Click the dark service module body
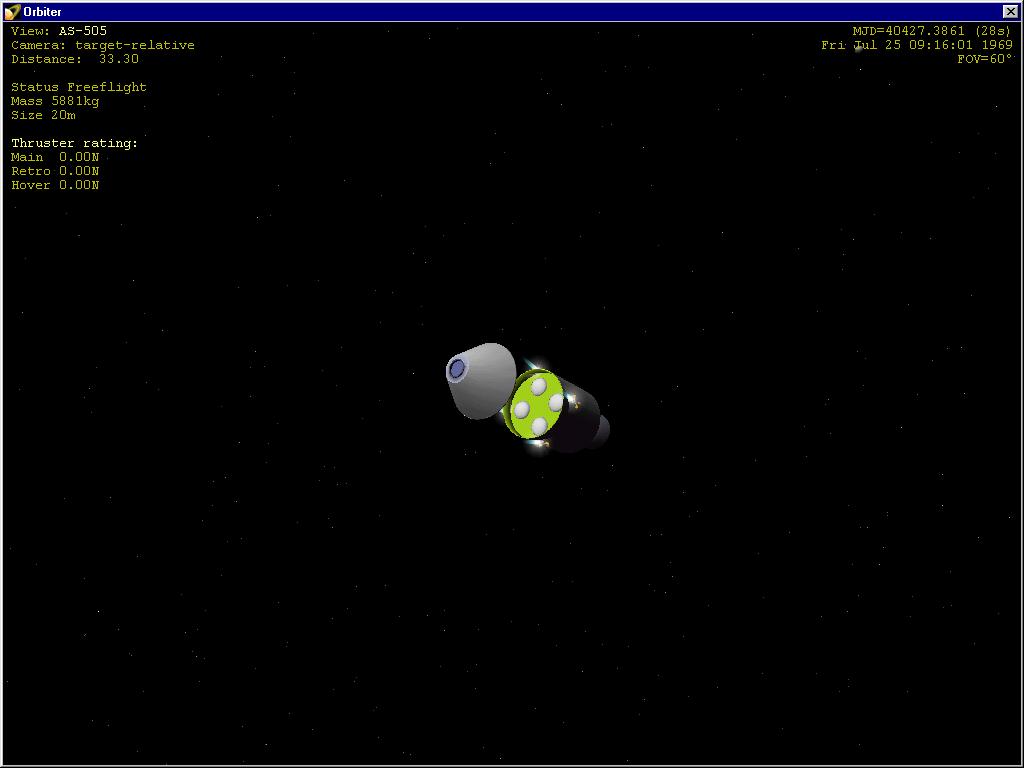1024x768 pixels. pyautogui.click(x=581, y=417)
